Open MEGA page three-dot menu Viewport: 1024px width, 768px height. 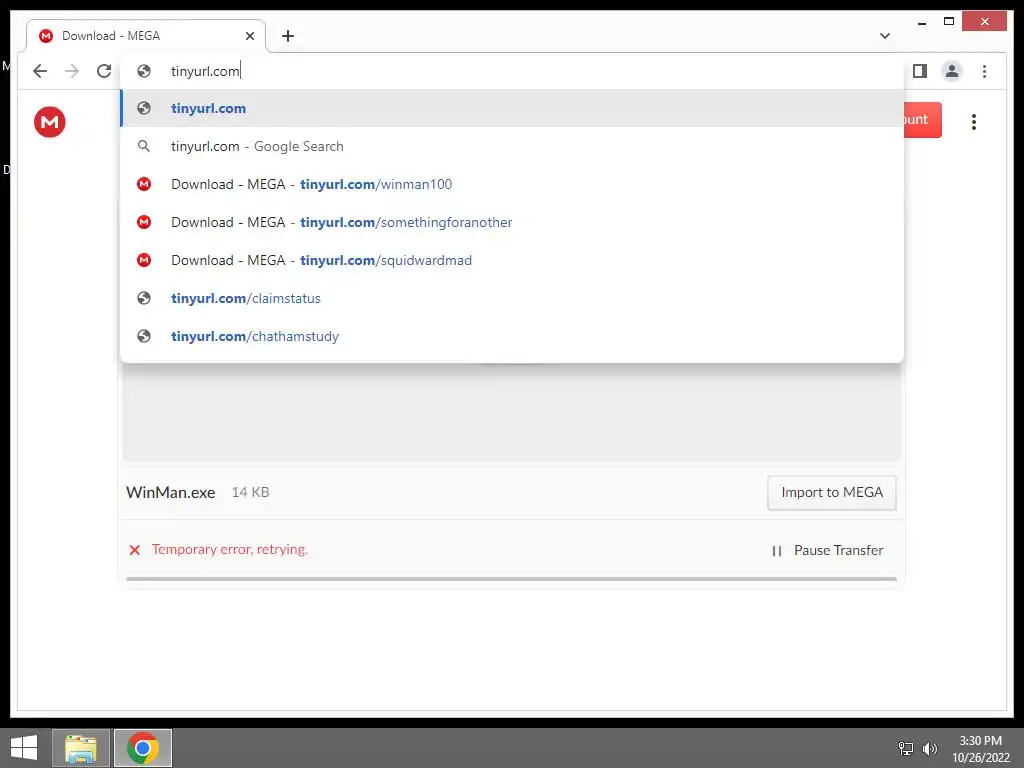pyautogui.click(x=974, y=122)
